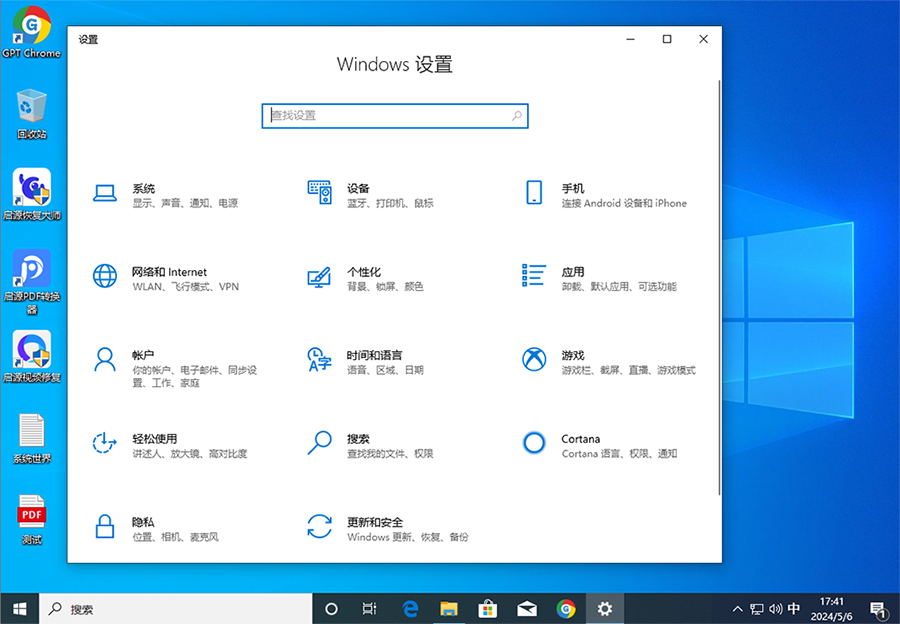Click the text WLAN、飞行模式、VPN
This screenshot has width=900, height=624.
(x=185, y=286)
